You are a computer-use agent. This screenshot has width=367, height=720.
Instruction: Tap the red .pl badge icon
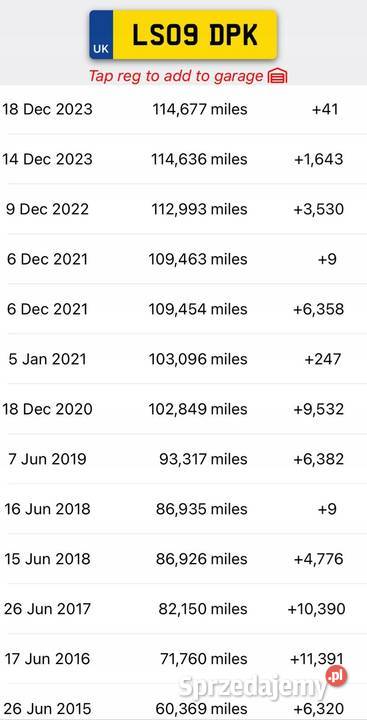[x=337, y=676]
